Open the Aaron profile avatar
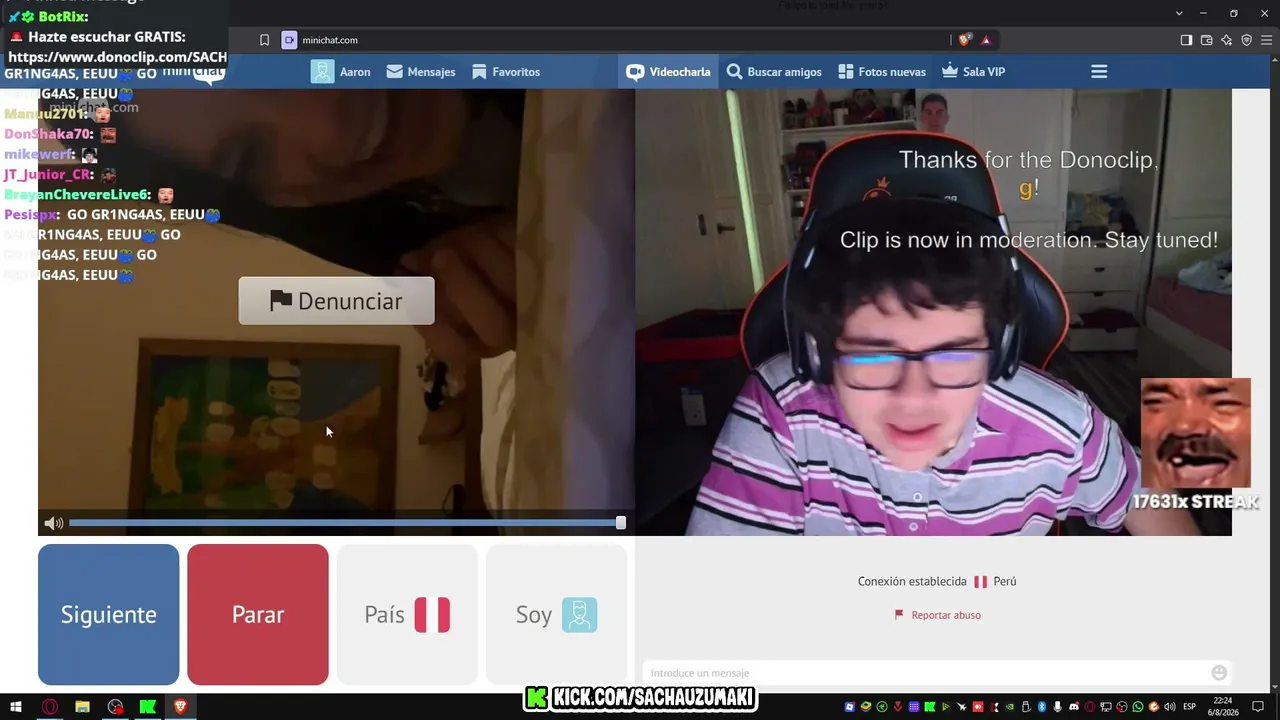The width and height of the screenshot is (1280, 720). pyautogui.click(x=322, y=72)
